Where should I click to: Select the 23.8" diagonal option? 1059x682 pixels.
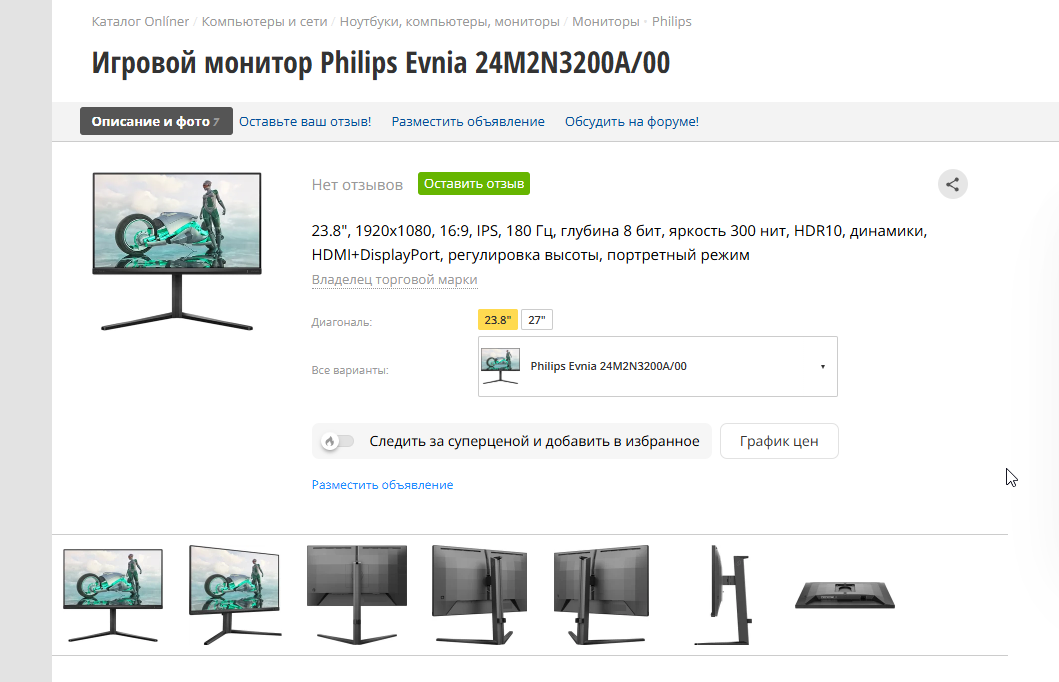coord(498,320)
